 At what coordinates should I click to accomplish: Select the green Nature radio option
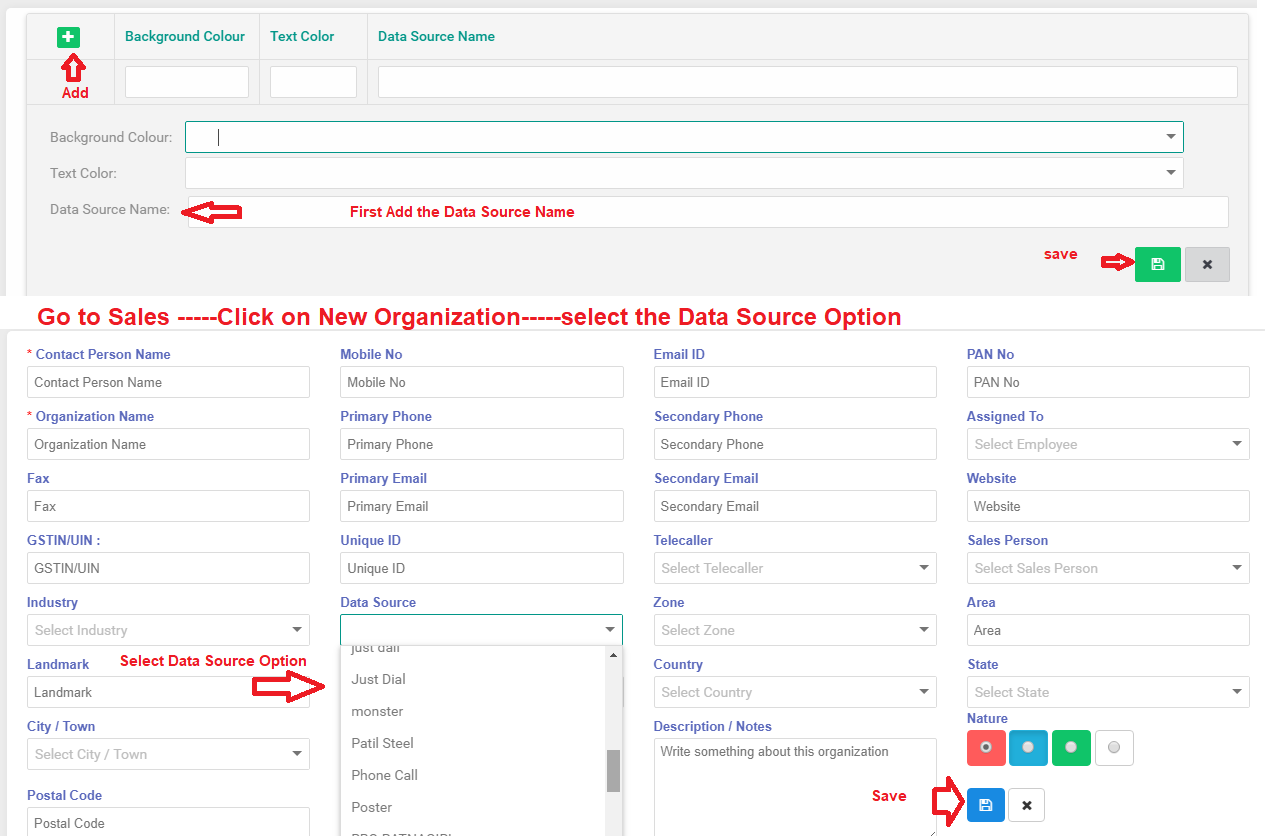click(x=1071, y=747)
